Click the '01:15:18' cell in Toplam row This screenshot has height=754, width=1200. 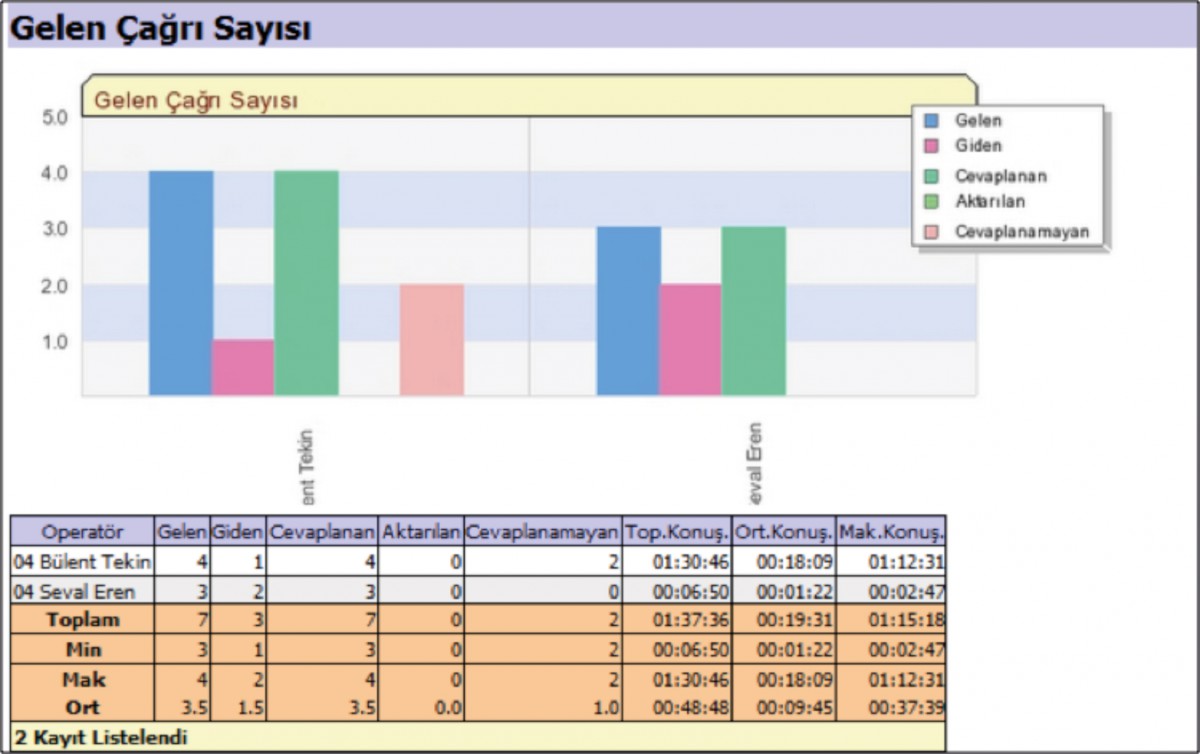pyautogui.click(x=891, y=619)
